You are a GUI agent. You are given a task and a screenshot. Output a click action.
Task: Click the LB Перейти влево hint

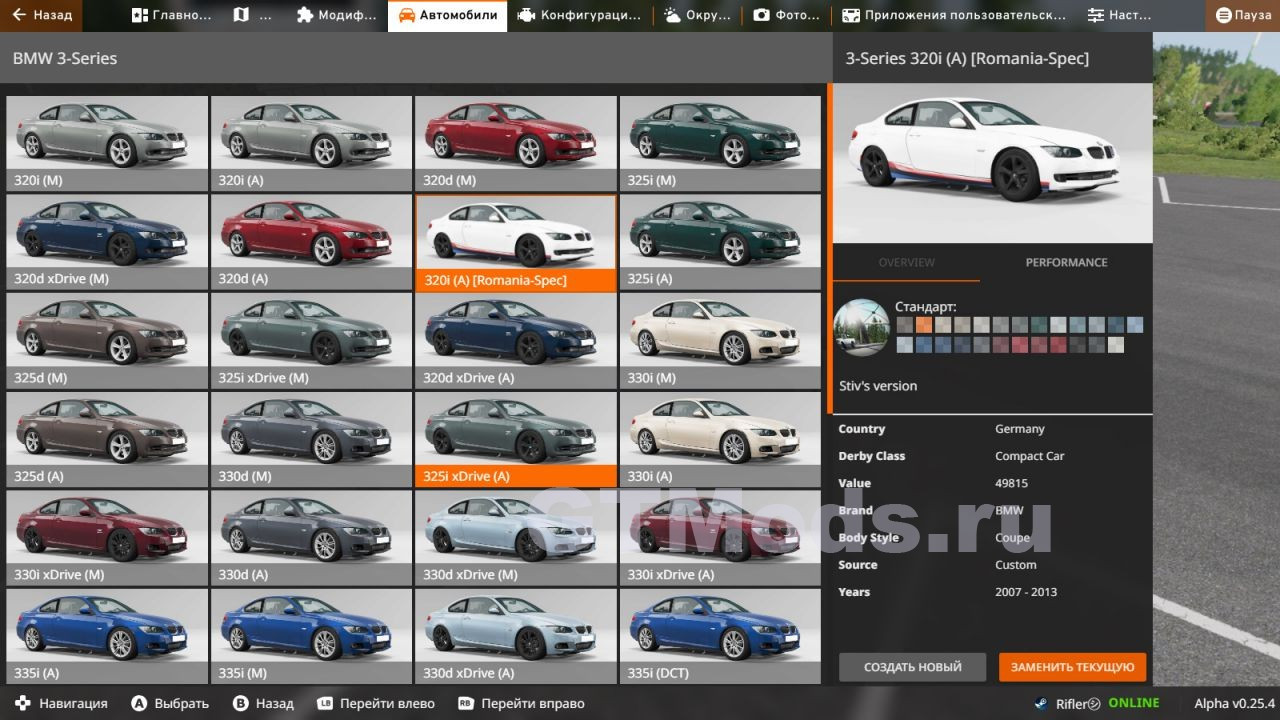(376, 703)
